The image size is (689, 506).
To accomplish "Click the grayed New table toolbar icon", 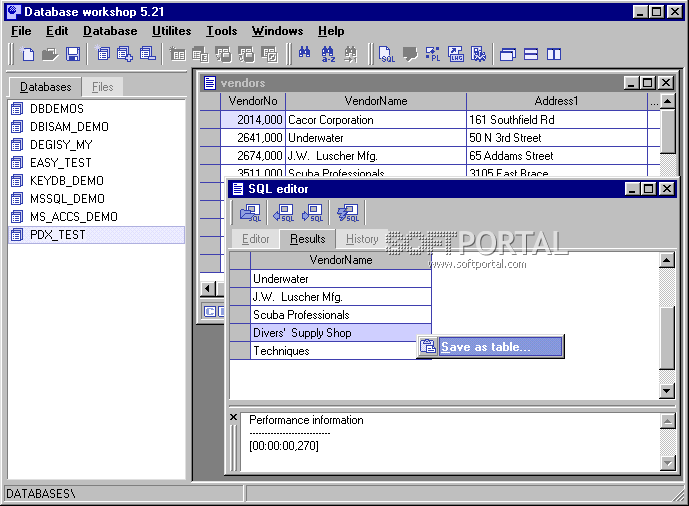I will click(x=177, y=54).
